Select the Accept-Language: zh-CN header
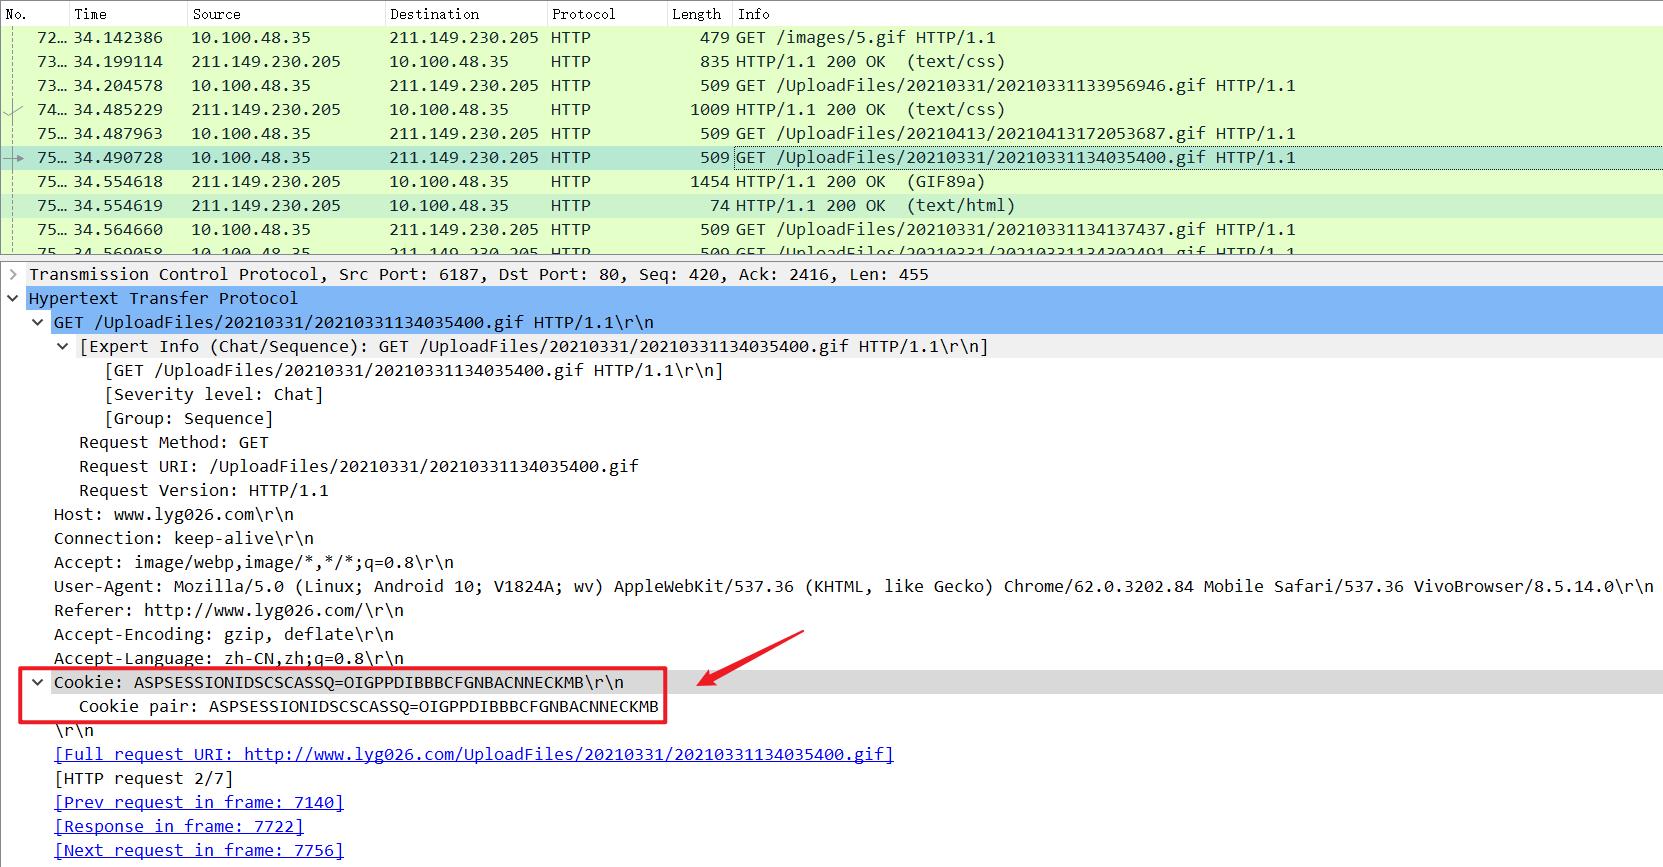1663x867 pixels. [x=229, y=658]
